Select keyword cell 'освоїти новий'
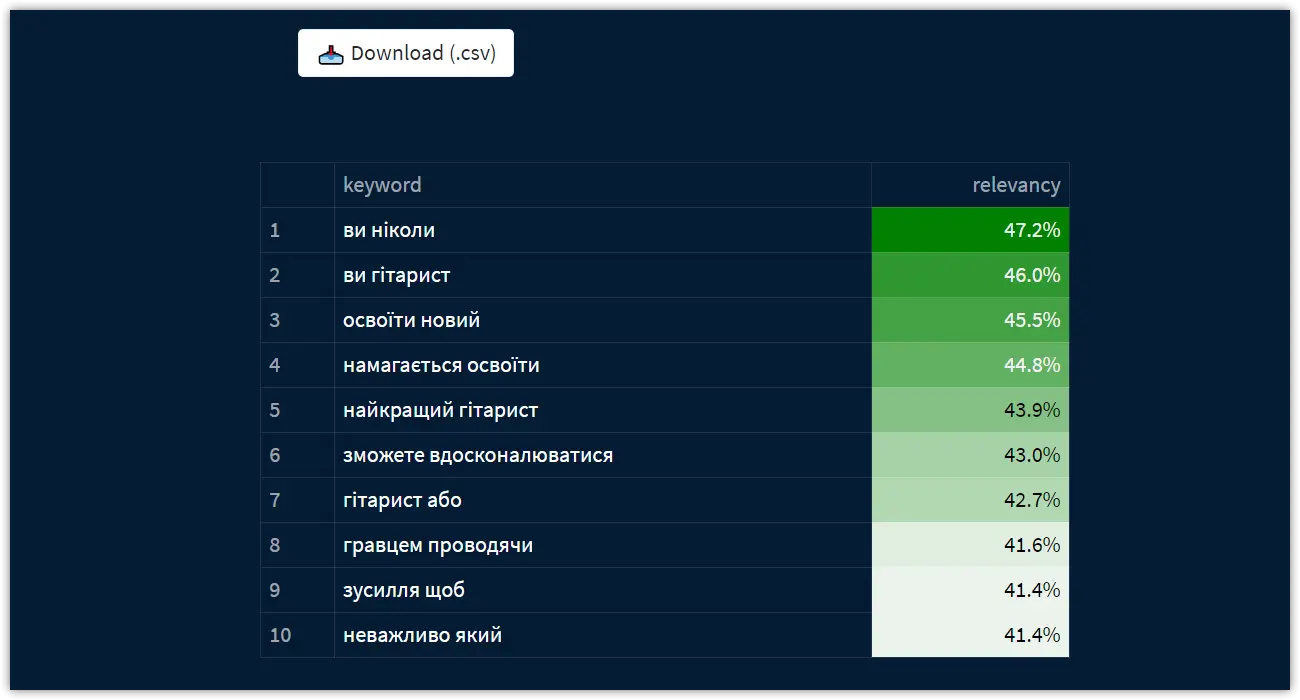 (603, 320)
